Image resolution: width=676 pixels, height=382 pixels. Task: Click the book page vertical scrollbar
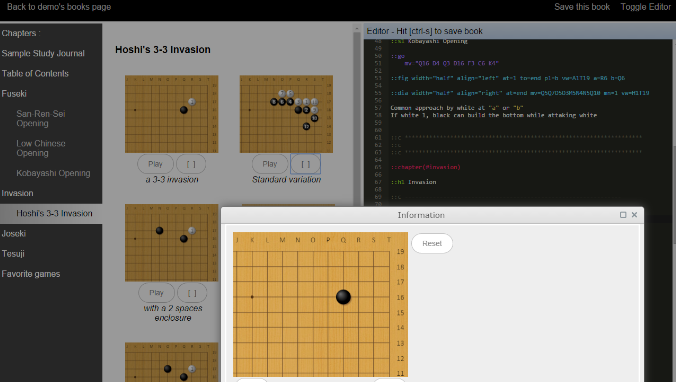pos(357,116)
